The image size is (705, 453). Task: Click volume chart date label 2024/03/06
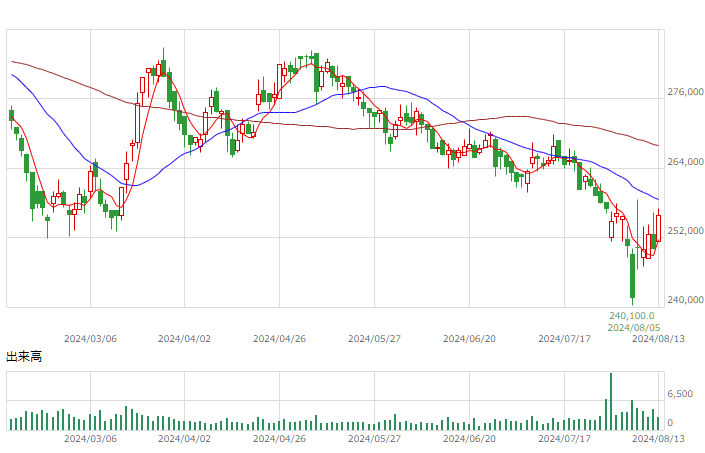(x=90, y=439)
